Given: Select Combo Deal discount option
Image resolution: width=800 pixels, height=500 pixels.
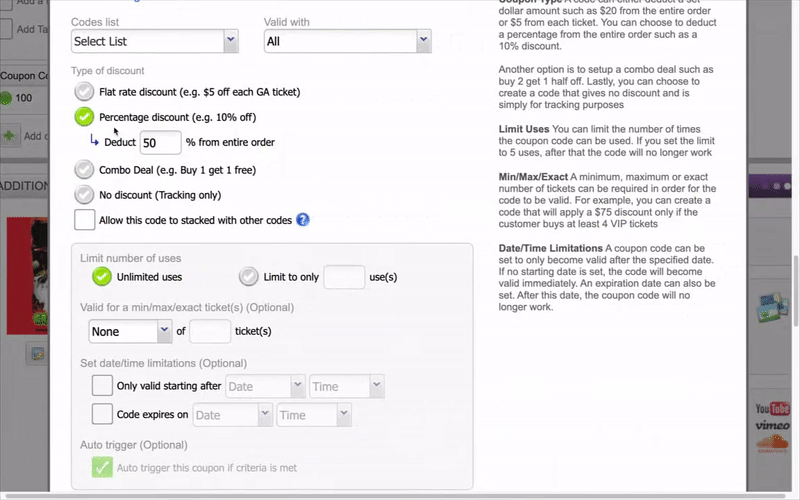Looking at the screenshot, I should coord(84,170).
